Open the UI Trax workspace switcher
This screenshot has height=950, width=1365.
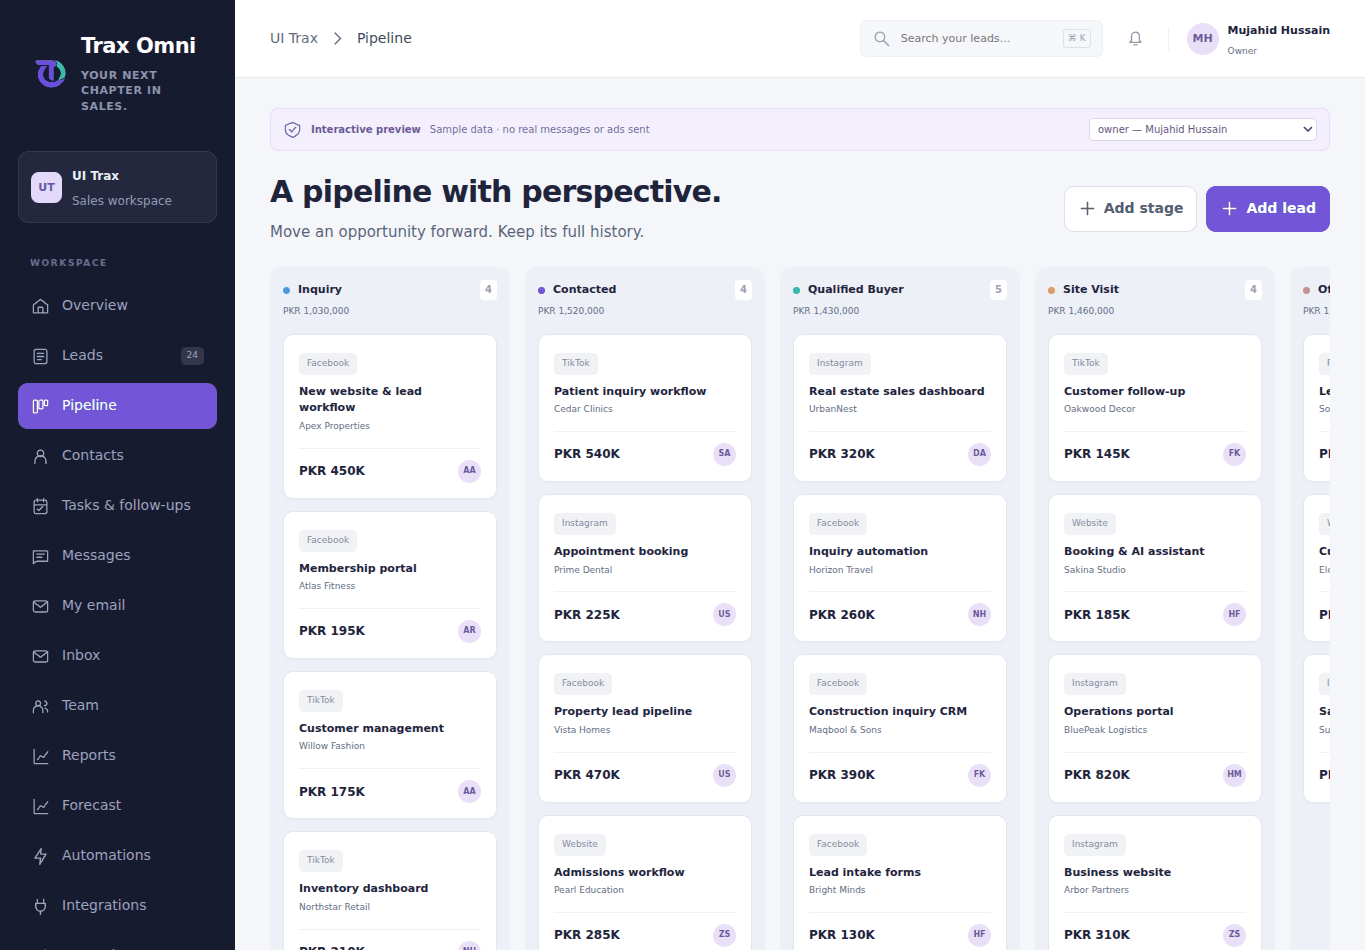pos(117,187)
